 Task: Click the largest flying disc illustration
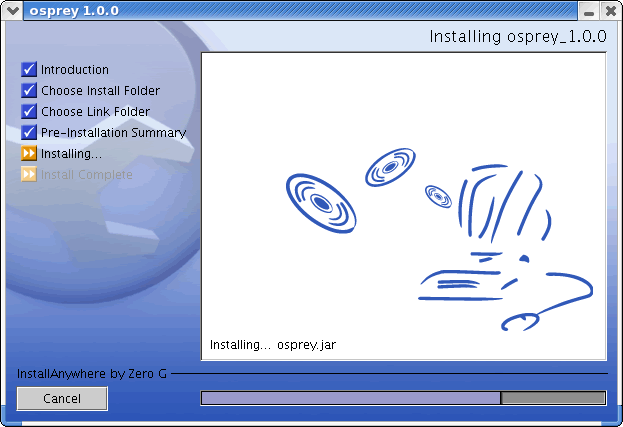320,203
